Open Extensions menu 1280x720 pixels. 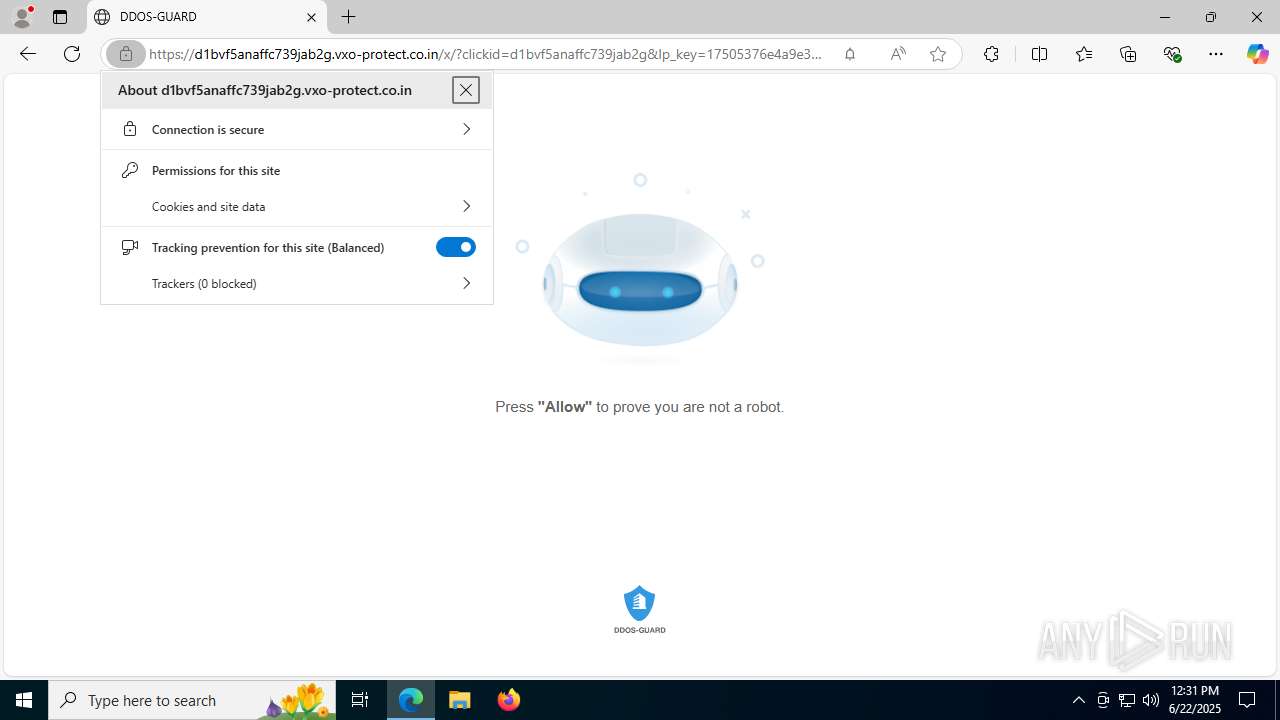991,54
